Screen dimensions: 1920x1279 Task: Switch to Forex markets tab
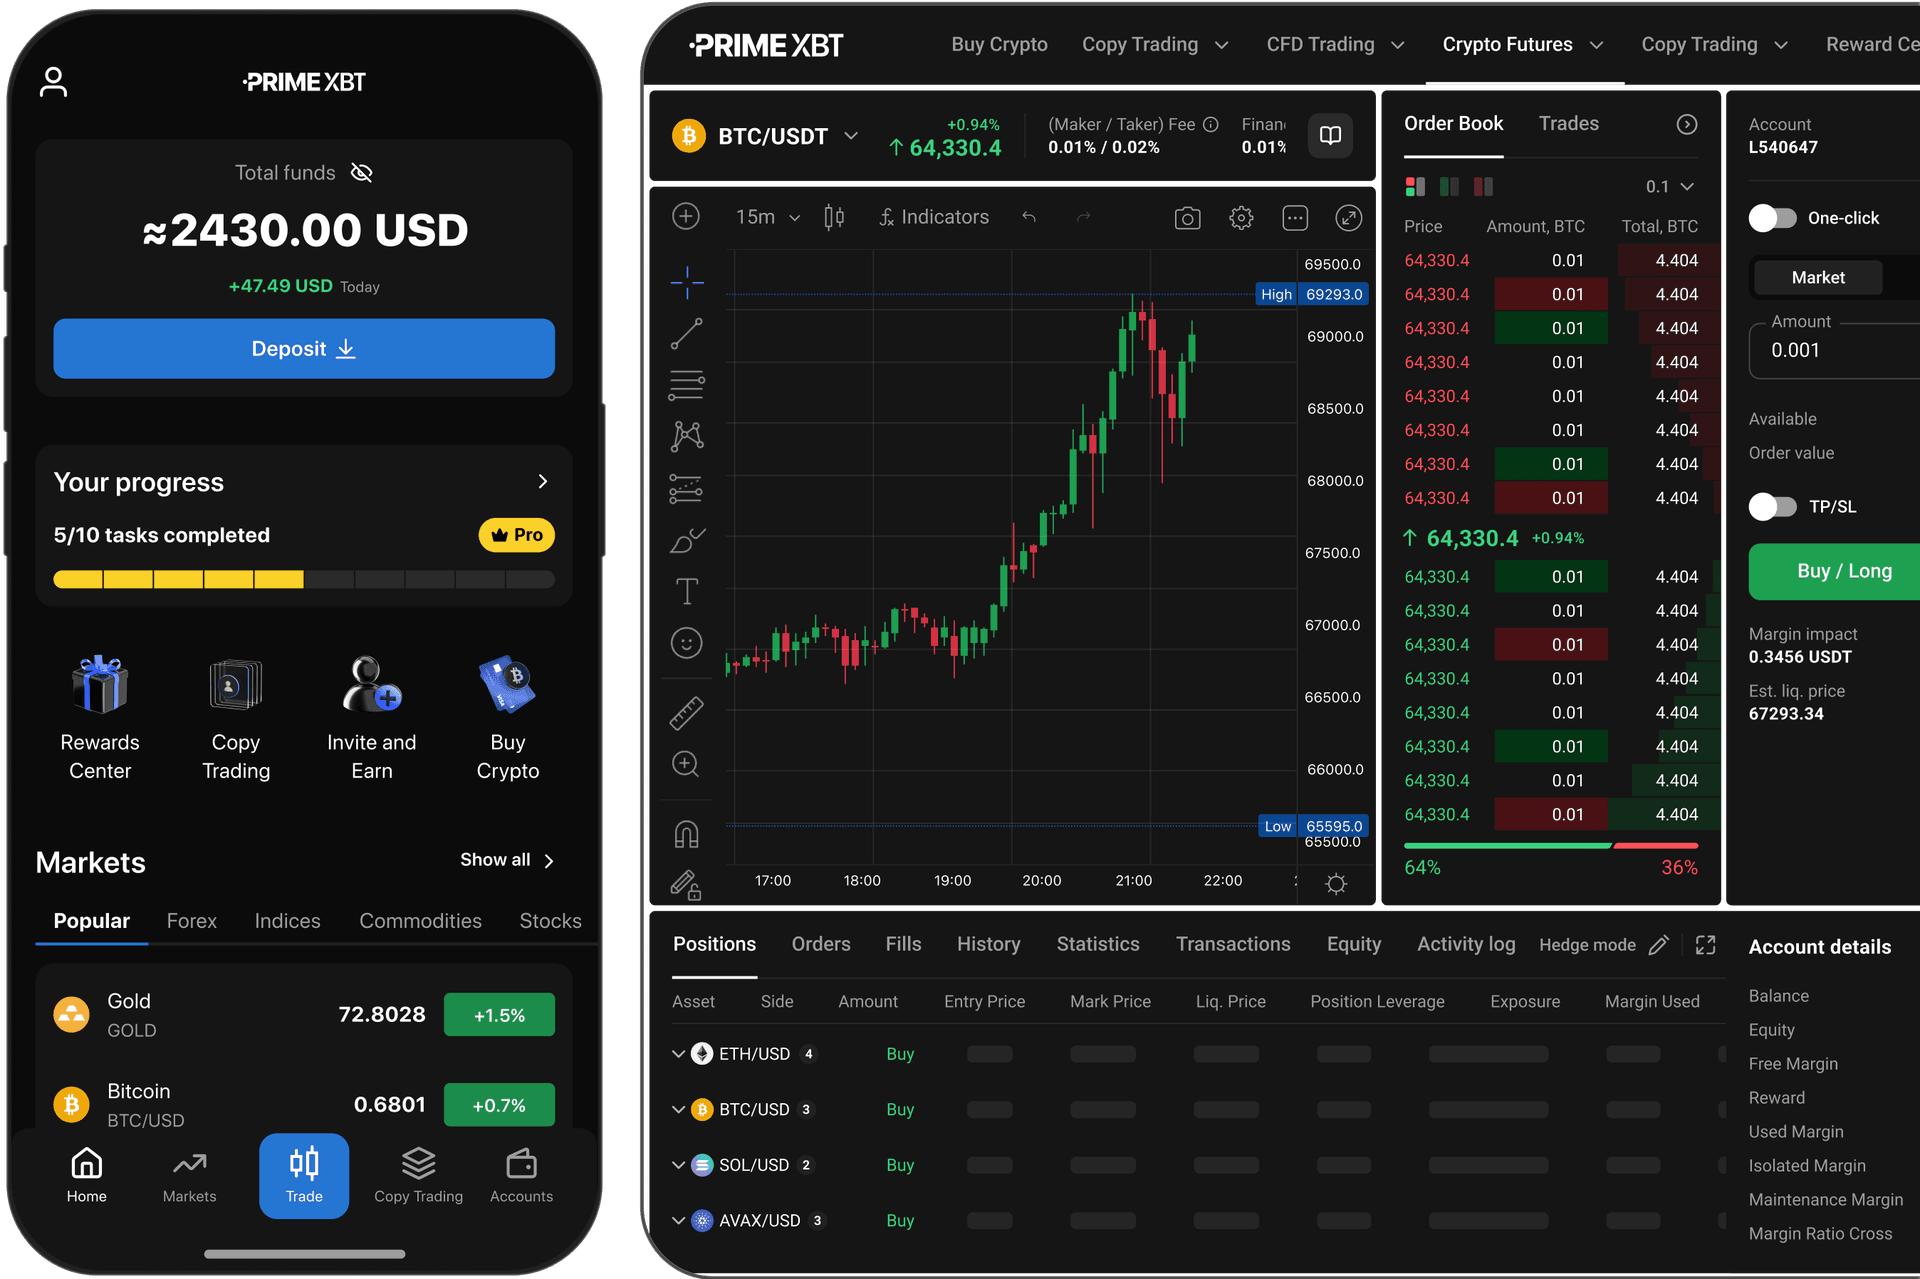point(192,921)
